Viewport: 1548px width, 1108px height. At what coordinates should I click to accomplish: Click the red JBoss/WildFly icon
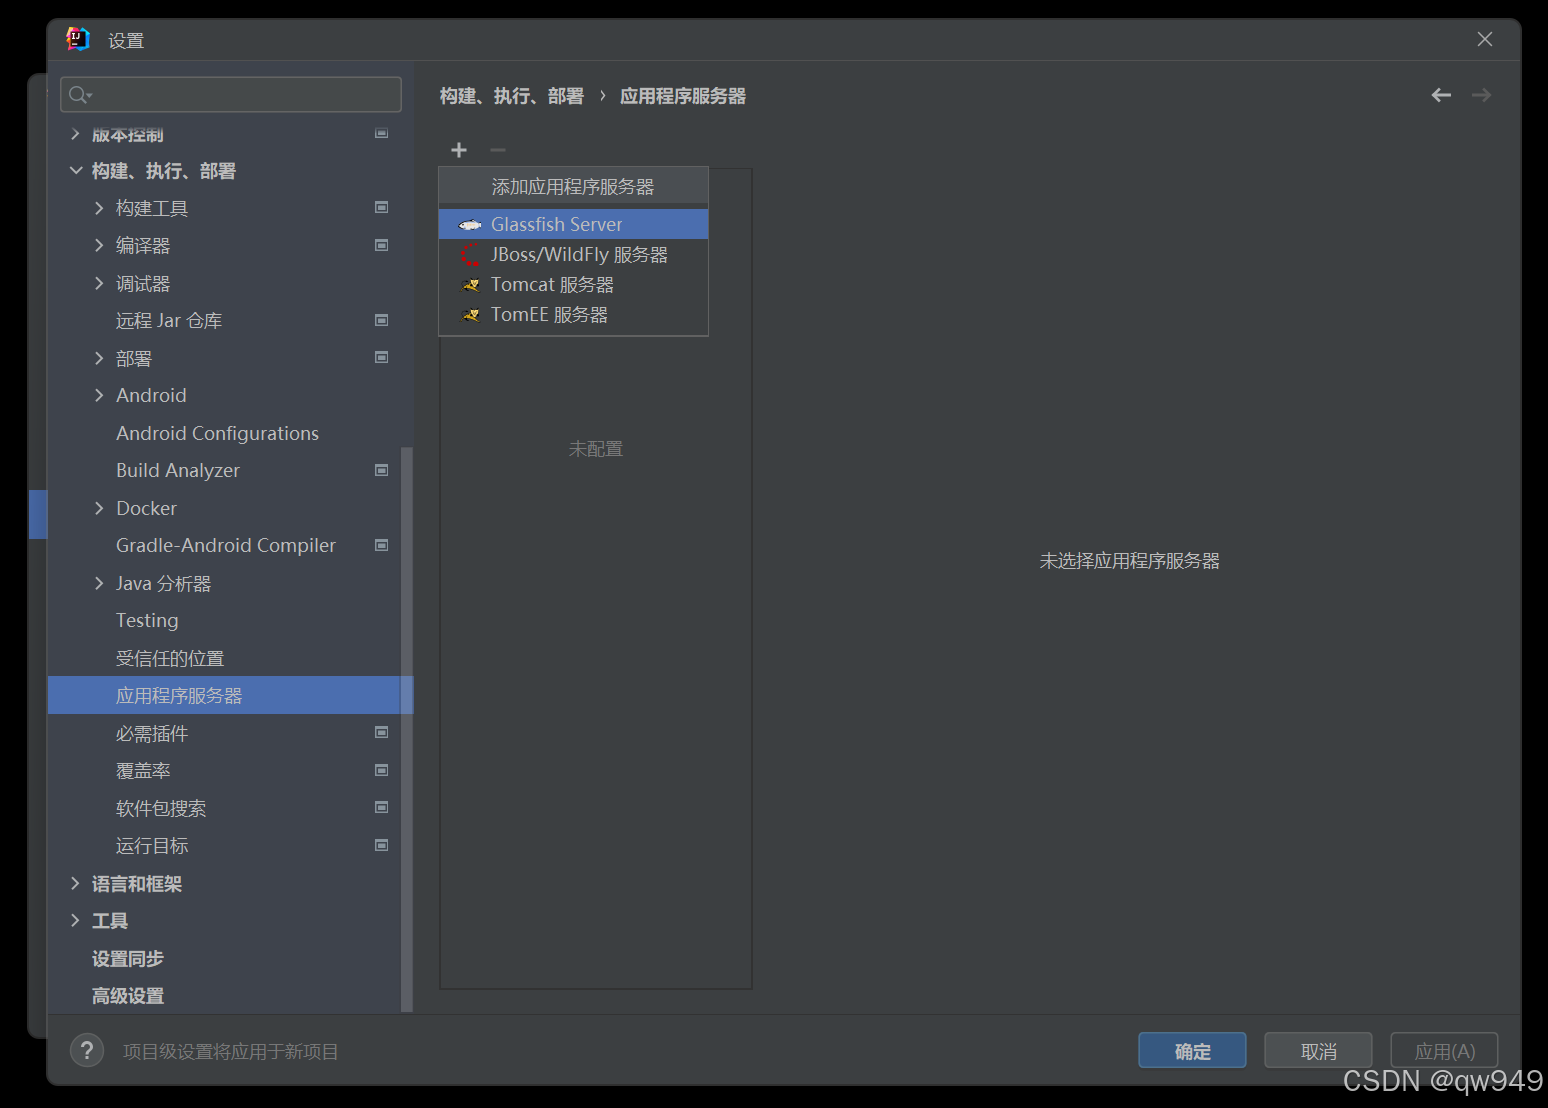pyautogui.click(x=470, y=255)
